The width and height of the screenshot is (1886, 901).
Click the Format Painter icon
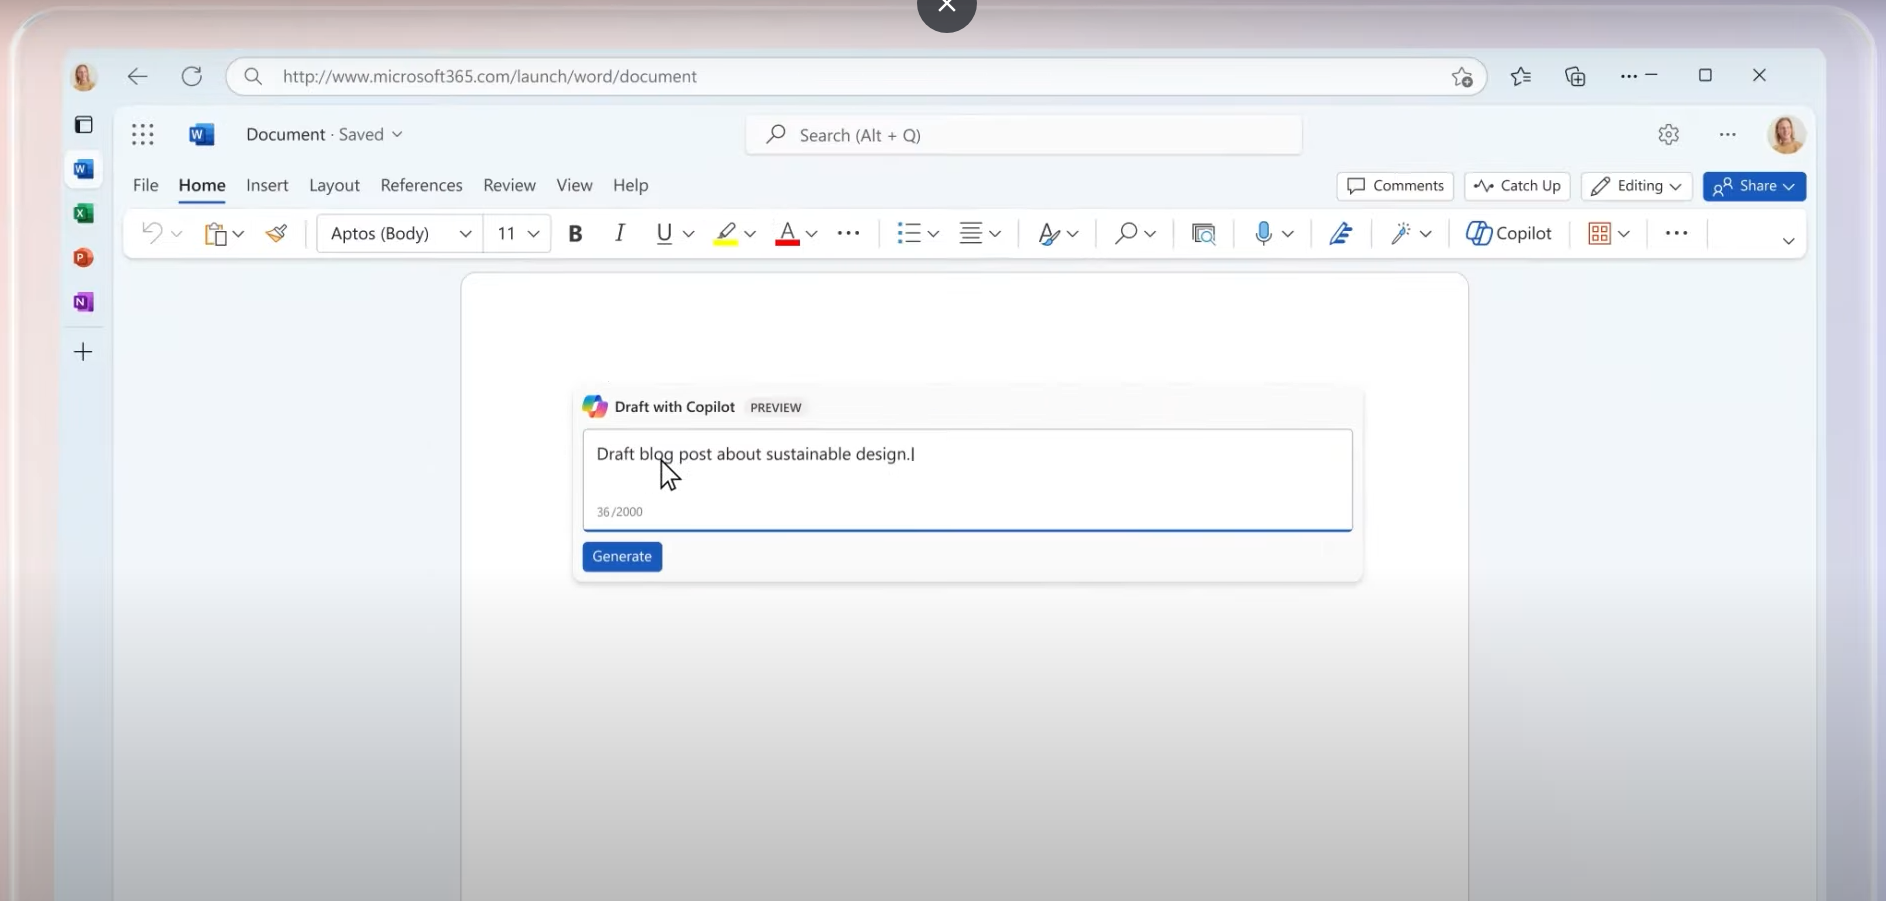(276, 233)
